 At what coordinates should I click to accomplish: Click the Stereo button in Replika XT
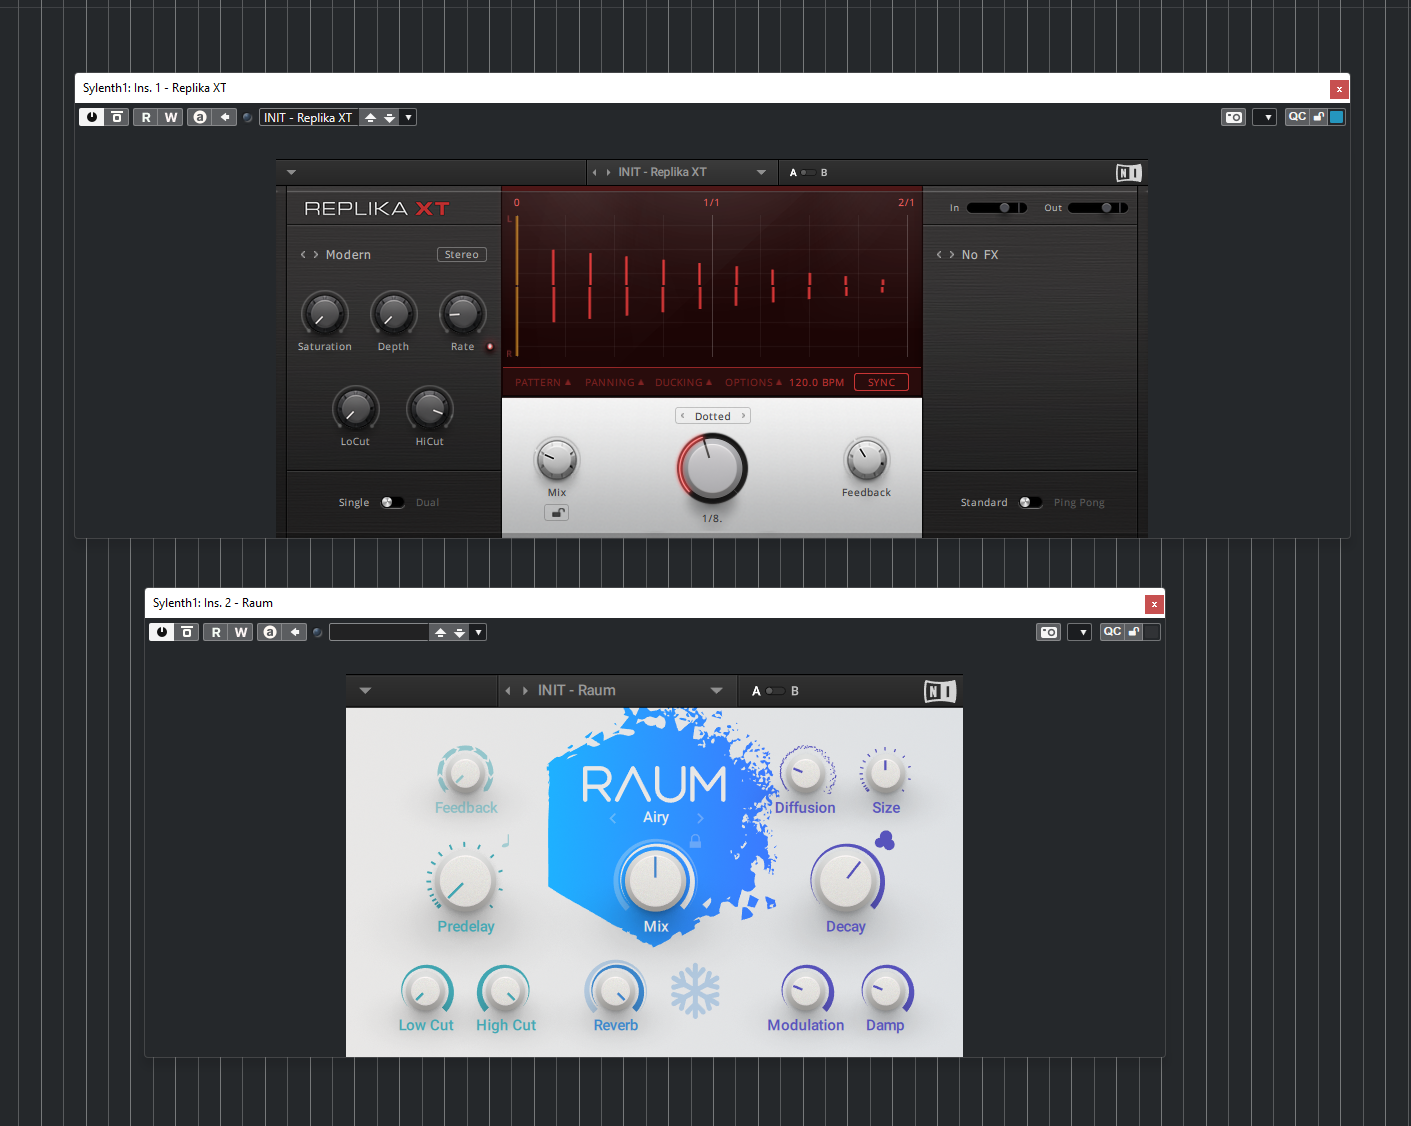(x=462, y=255)
